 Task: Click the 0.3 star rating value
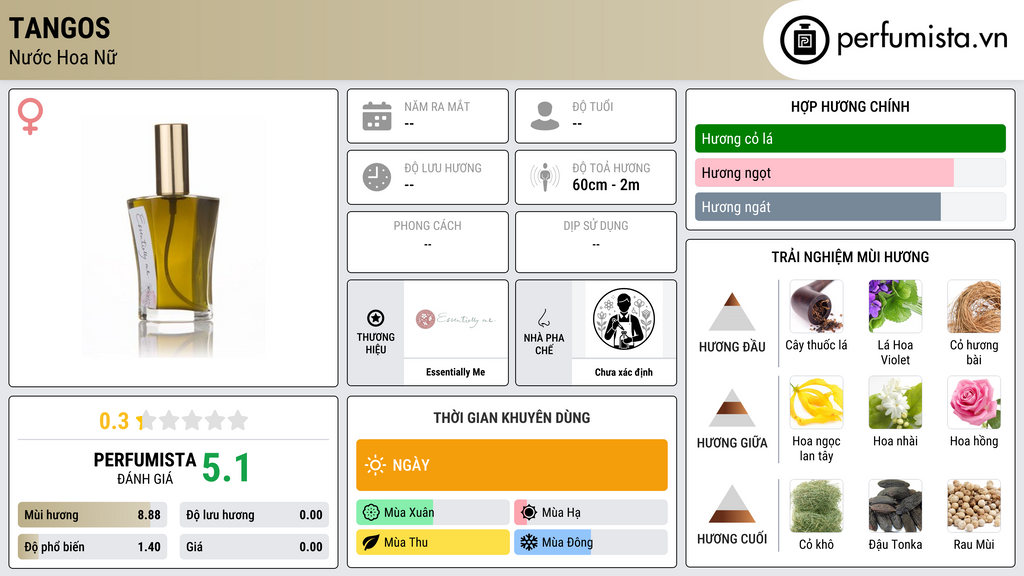coord(114,421)
